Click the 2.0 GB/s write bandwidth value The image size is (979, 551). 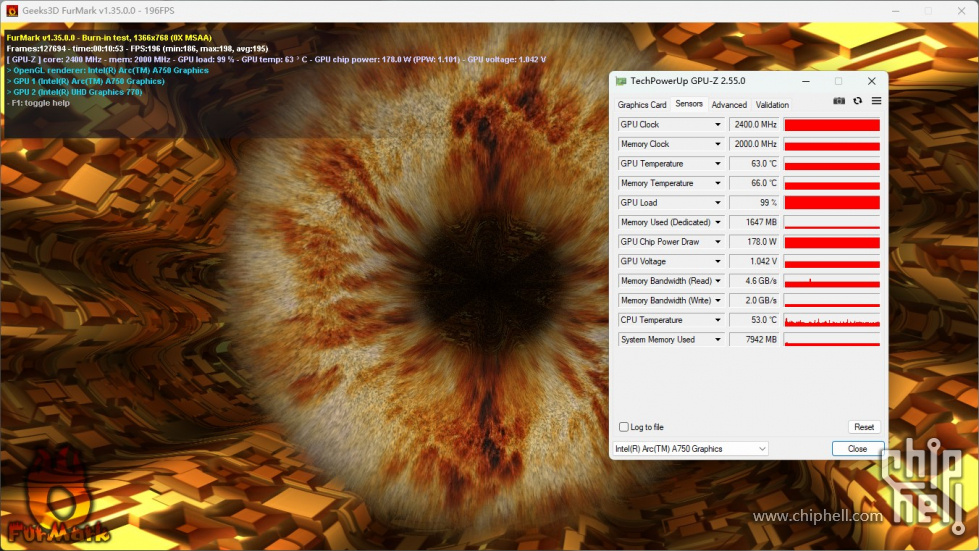point(754,301)
